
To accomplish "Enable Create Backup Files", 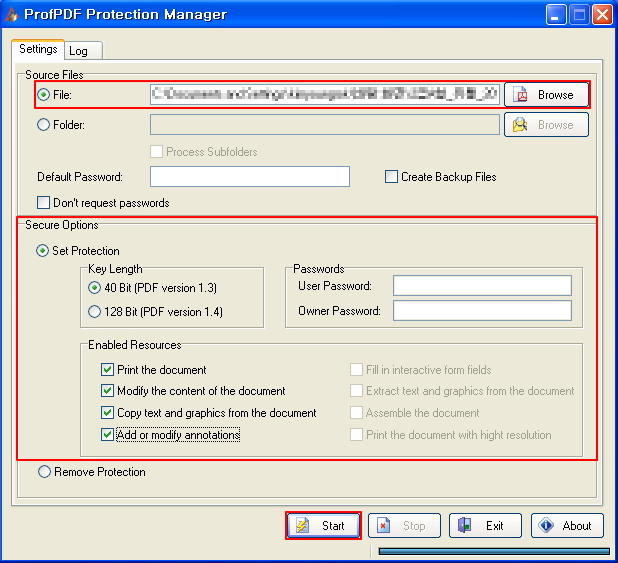I will point(391,177).
